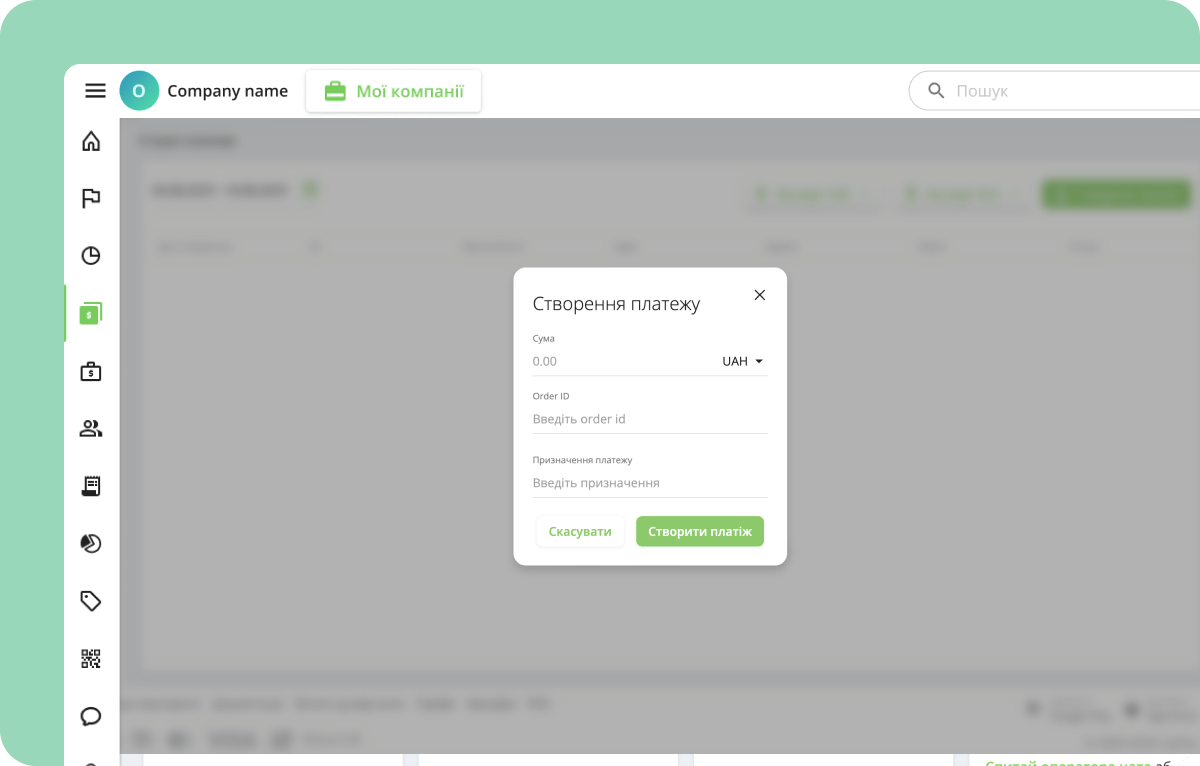This screenshot has width=1200, height=766.
Task: Select the flag icon in the sidebar
Action: click(x=91, y=198)
